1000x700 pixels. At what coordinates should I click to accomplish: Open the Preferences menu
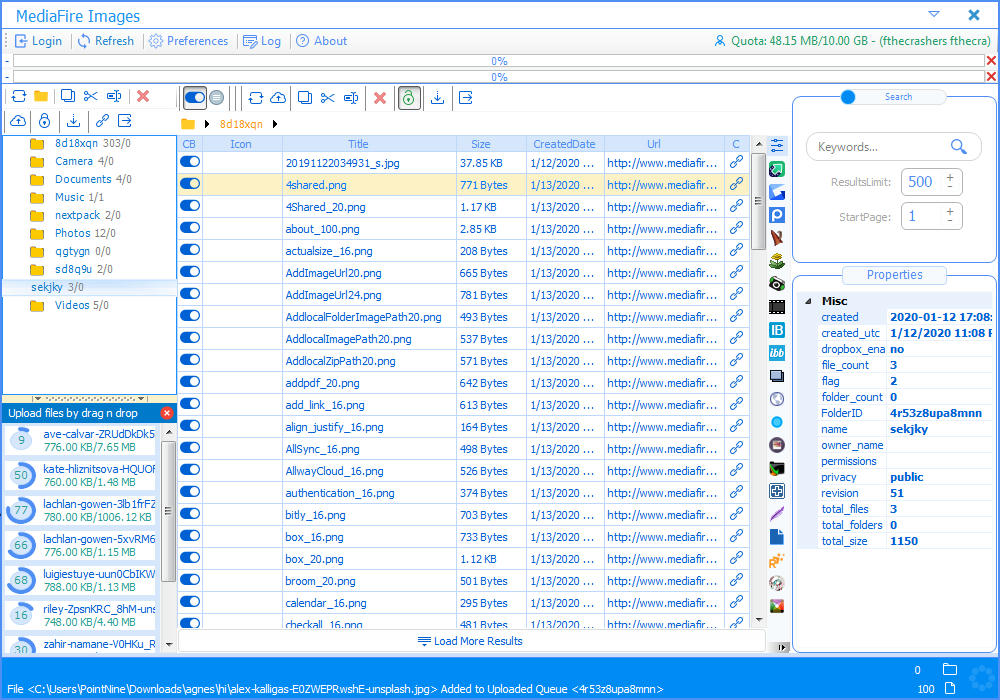coord(188,41)
